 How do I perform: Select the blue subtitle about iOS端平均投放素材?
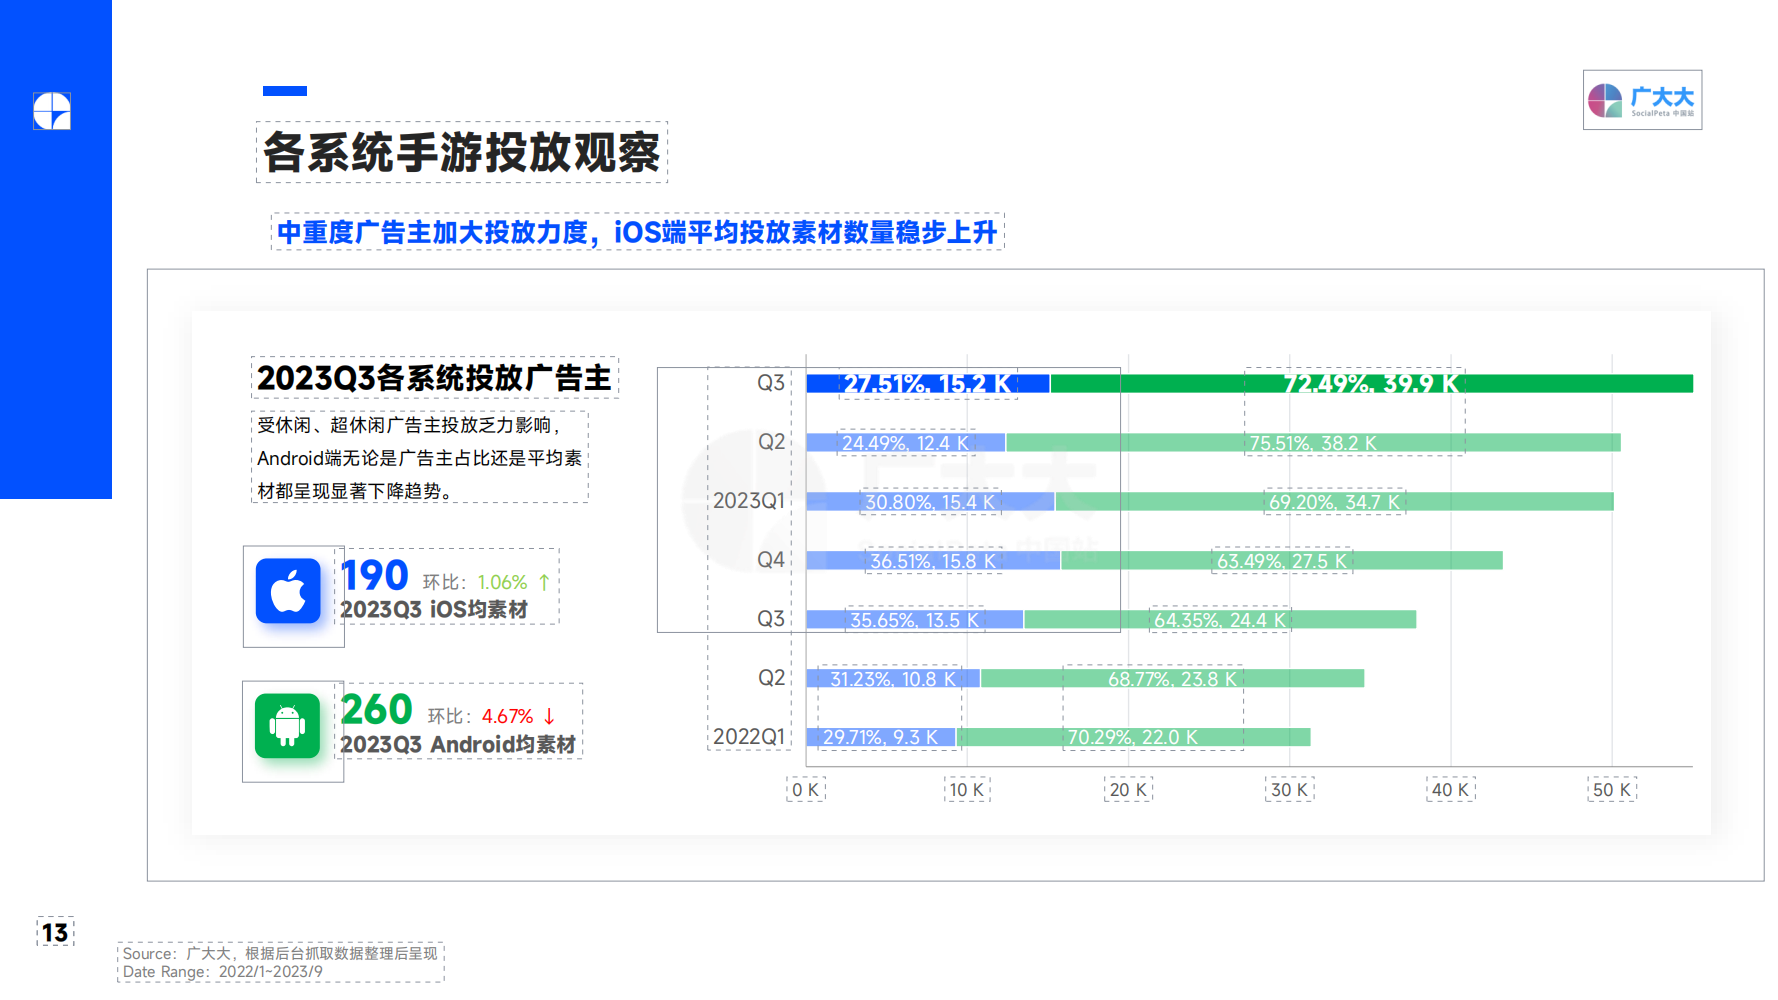click(637, 232)
